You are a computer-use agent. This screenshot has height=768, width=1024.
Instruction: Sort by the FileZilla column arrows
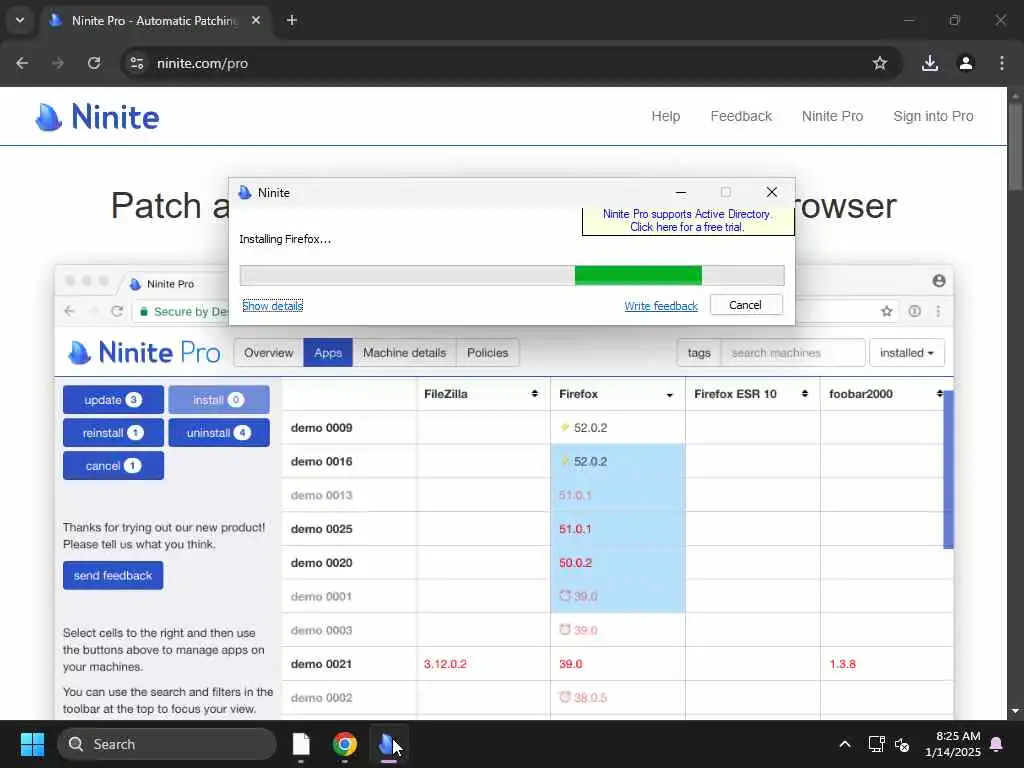point(534,394)
